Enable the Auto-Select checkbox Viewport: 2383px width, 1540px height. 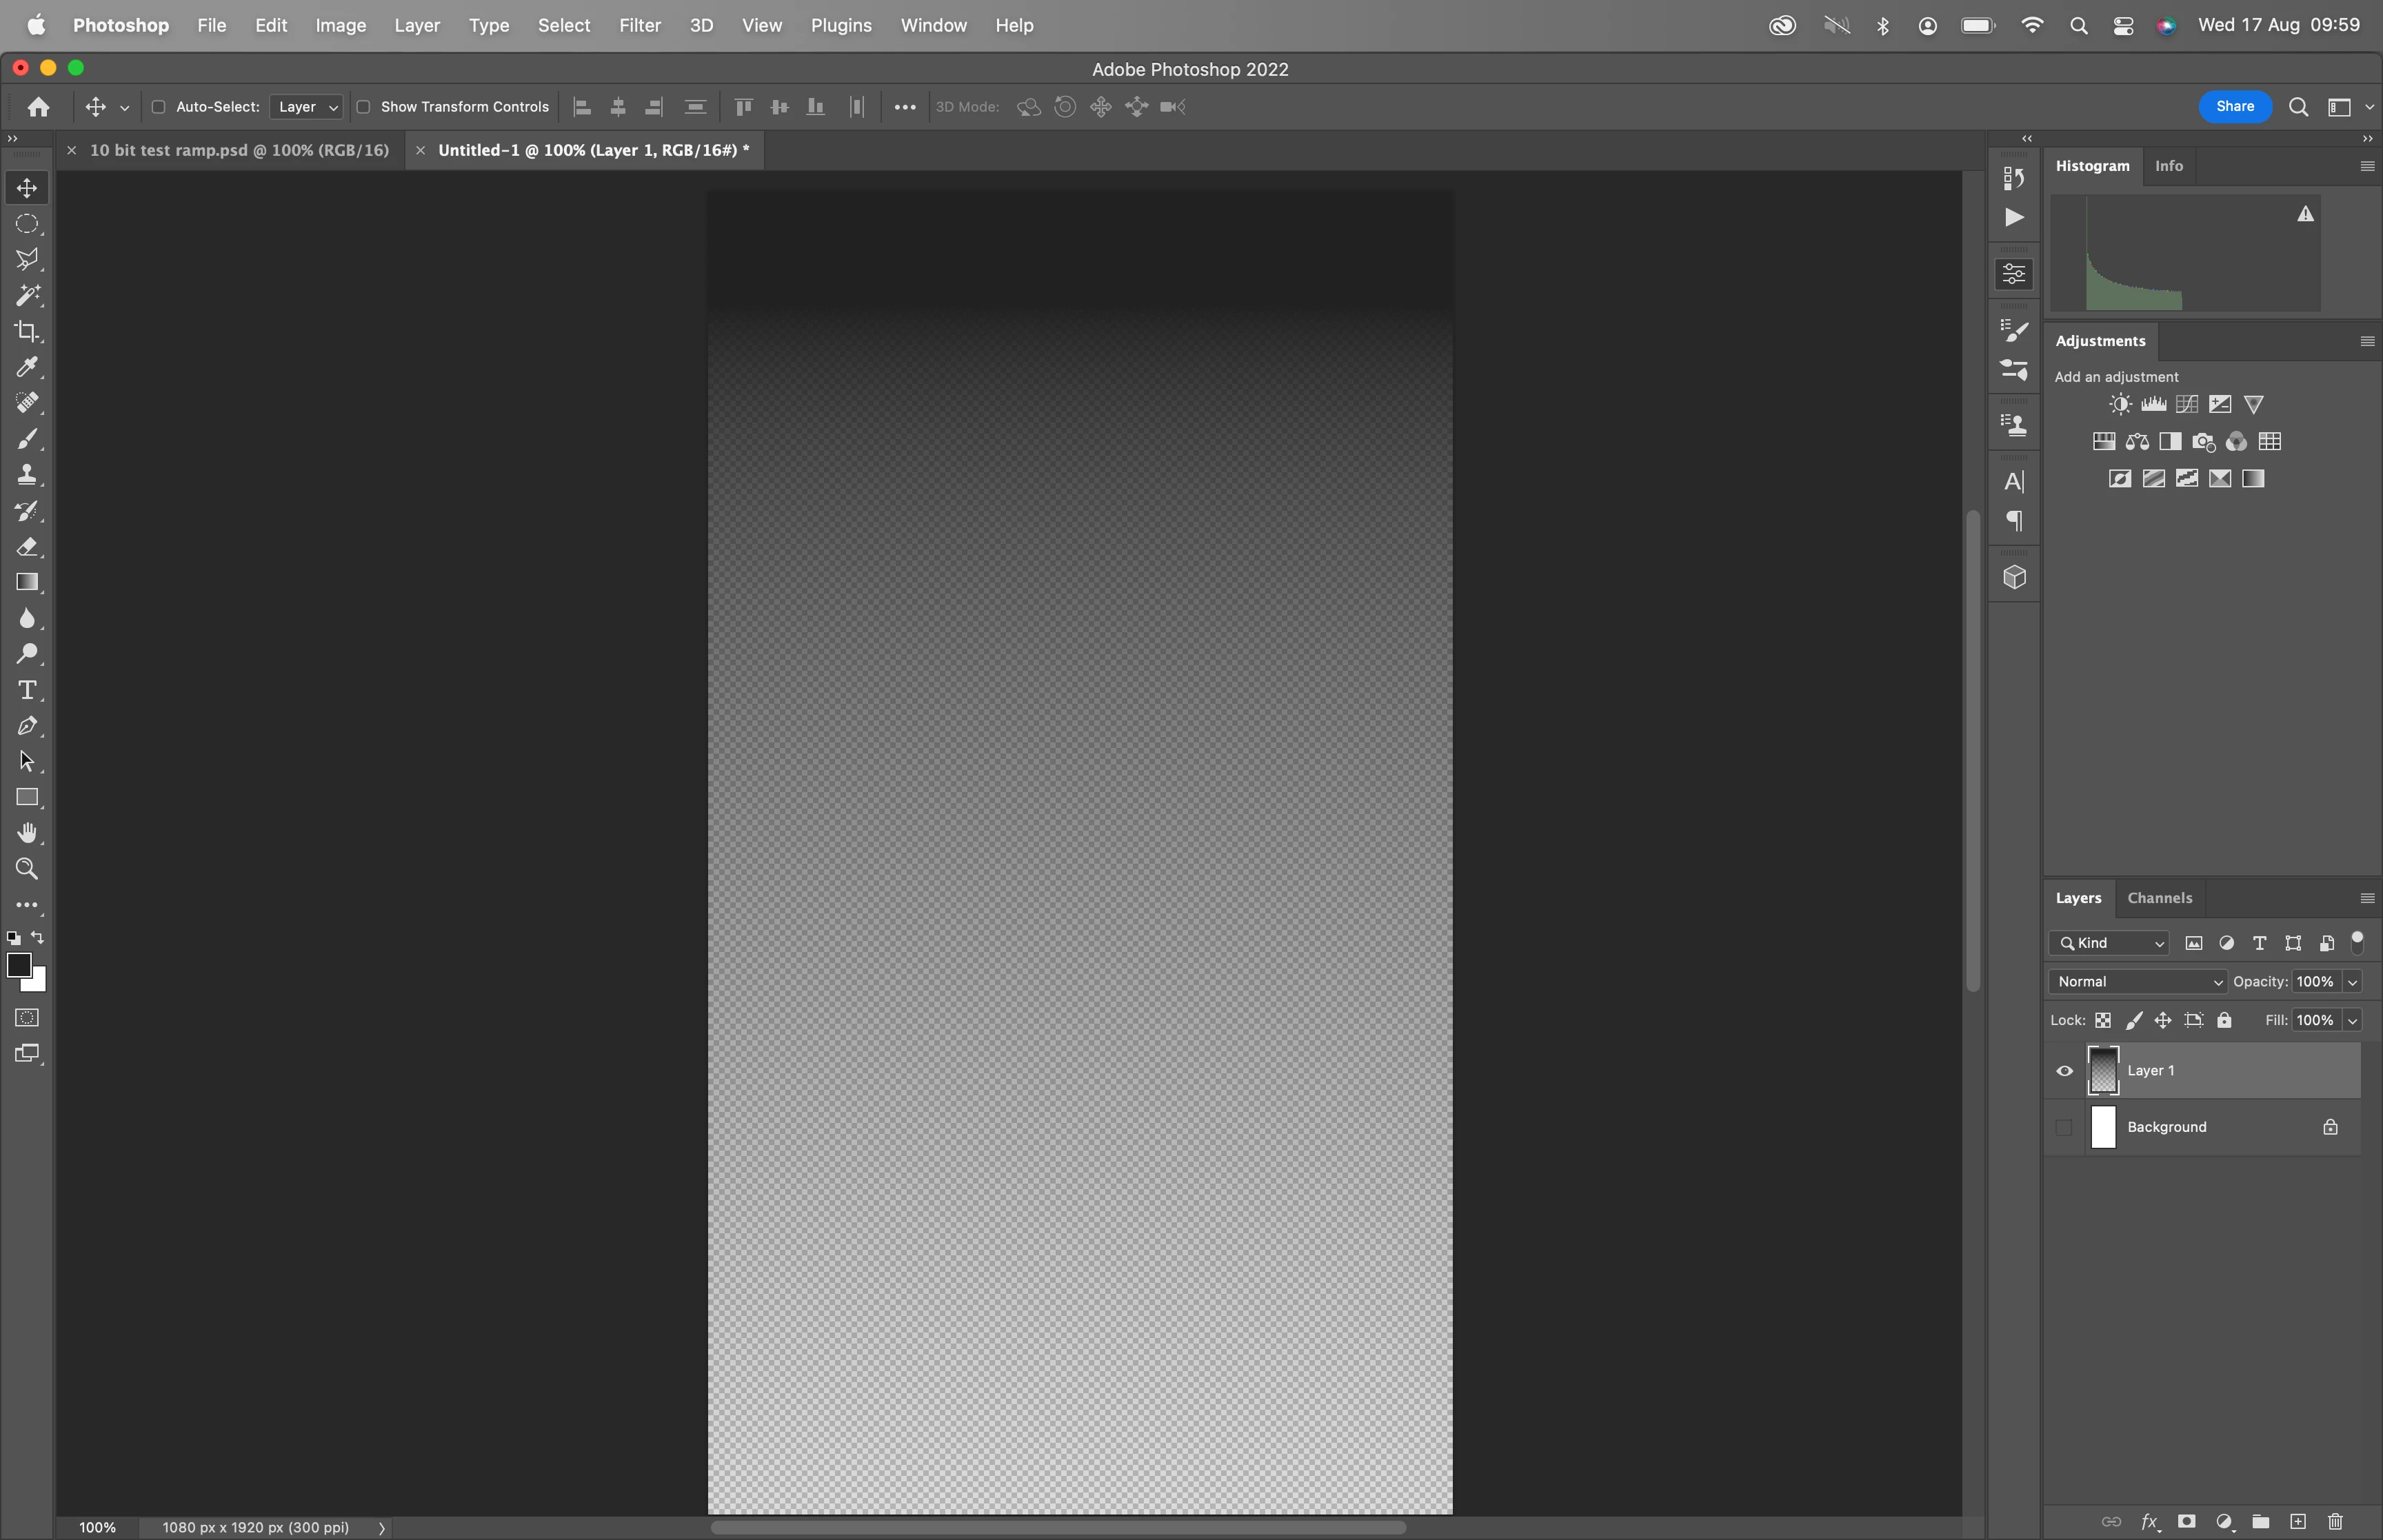[158, 107]
